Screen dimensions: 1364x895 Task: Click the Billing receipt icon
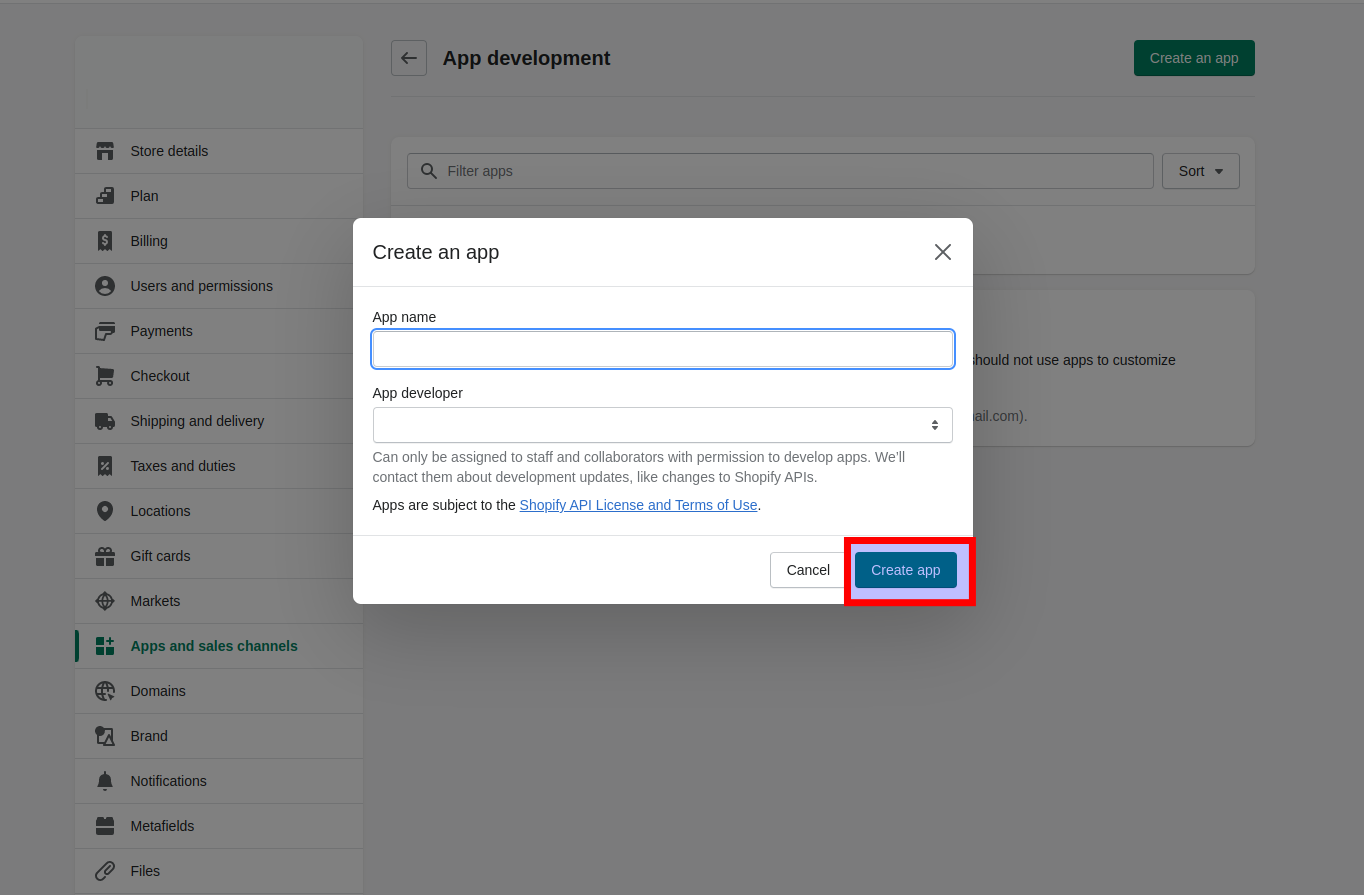(105, 241)
